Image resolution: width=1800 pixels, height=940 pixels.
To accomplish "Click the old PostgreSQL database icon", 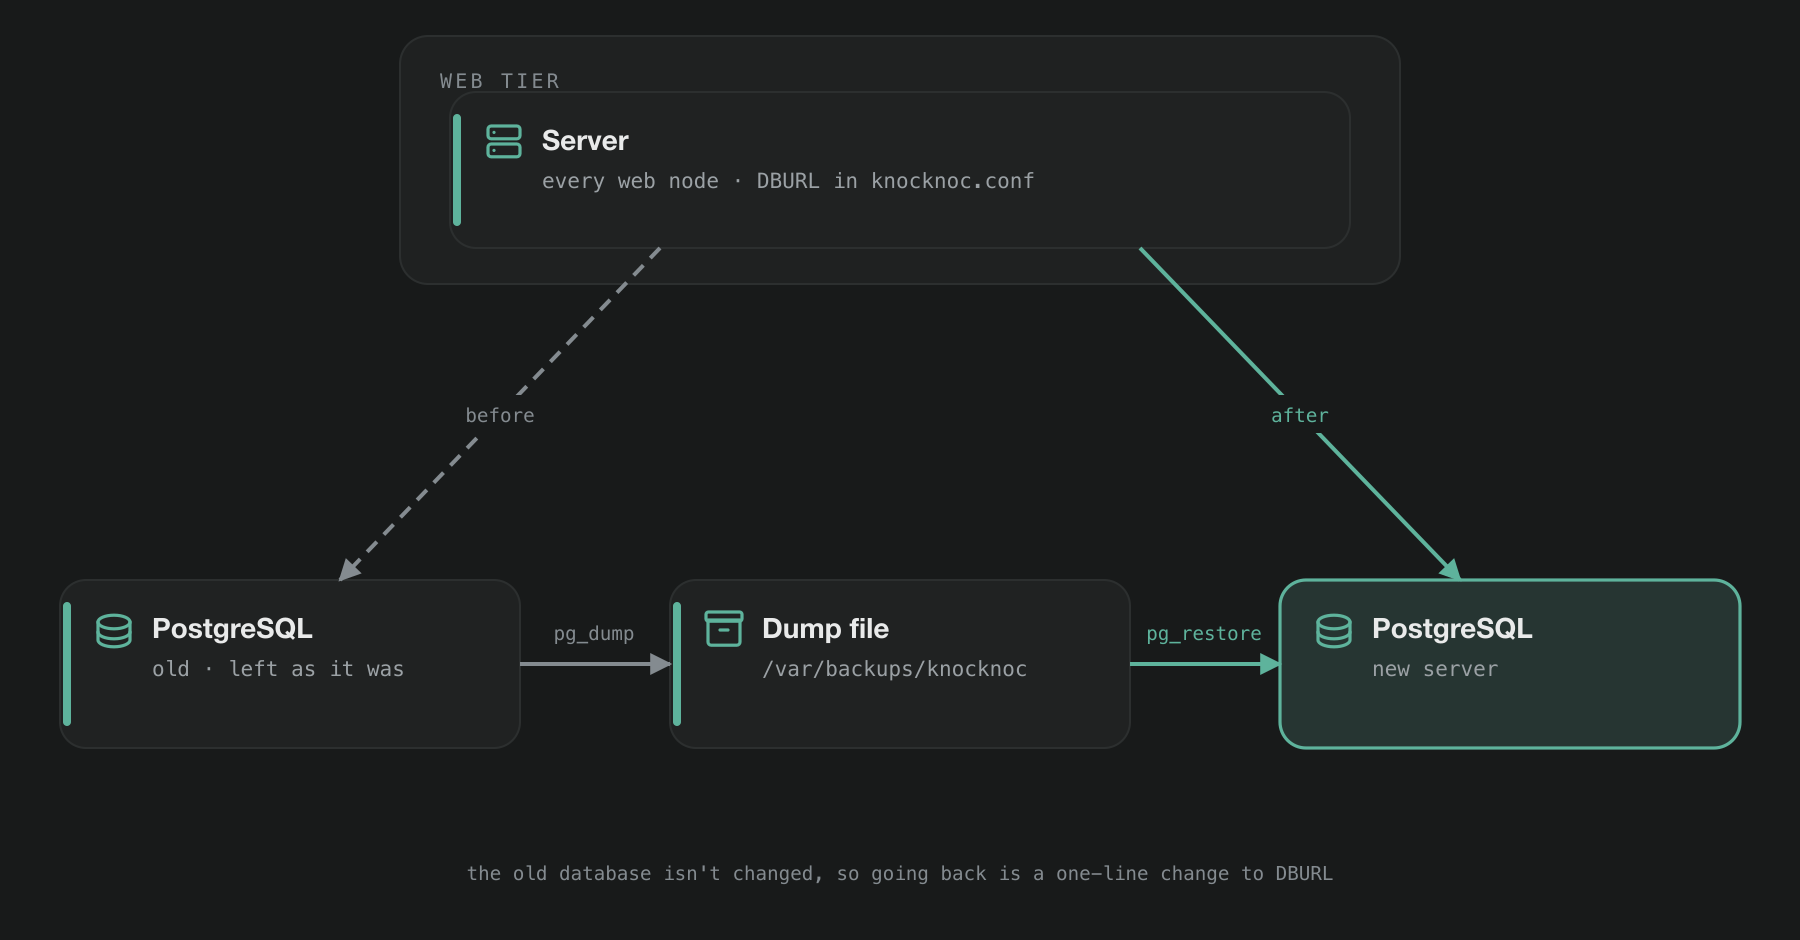I will [114, 630].
